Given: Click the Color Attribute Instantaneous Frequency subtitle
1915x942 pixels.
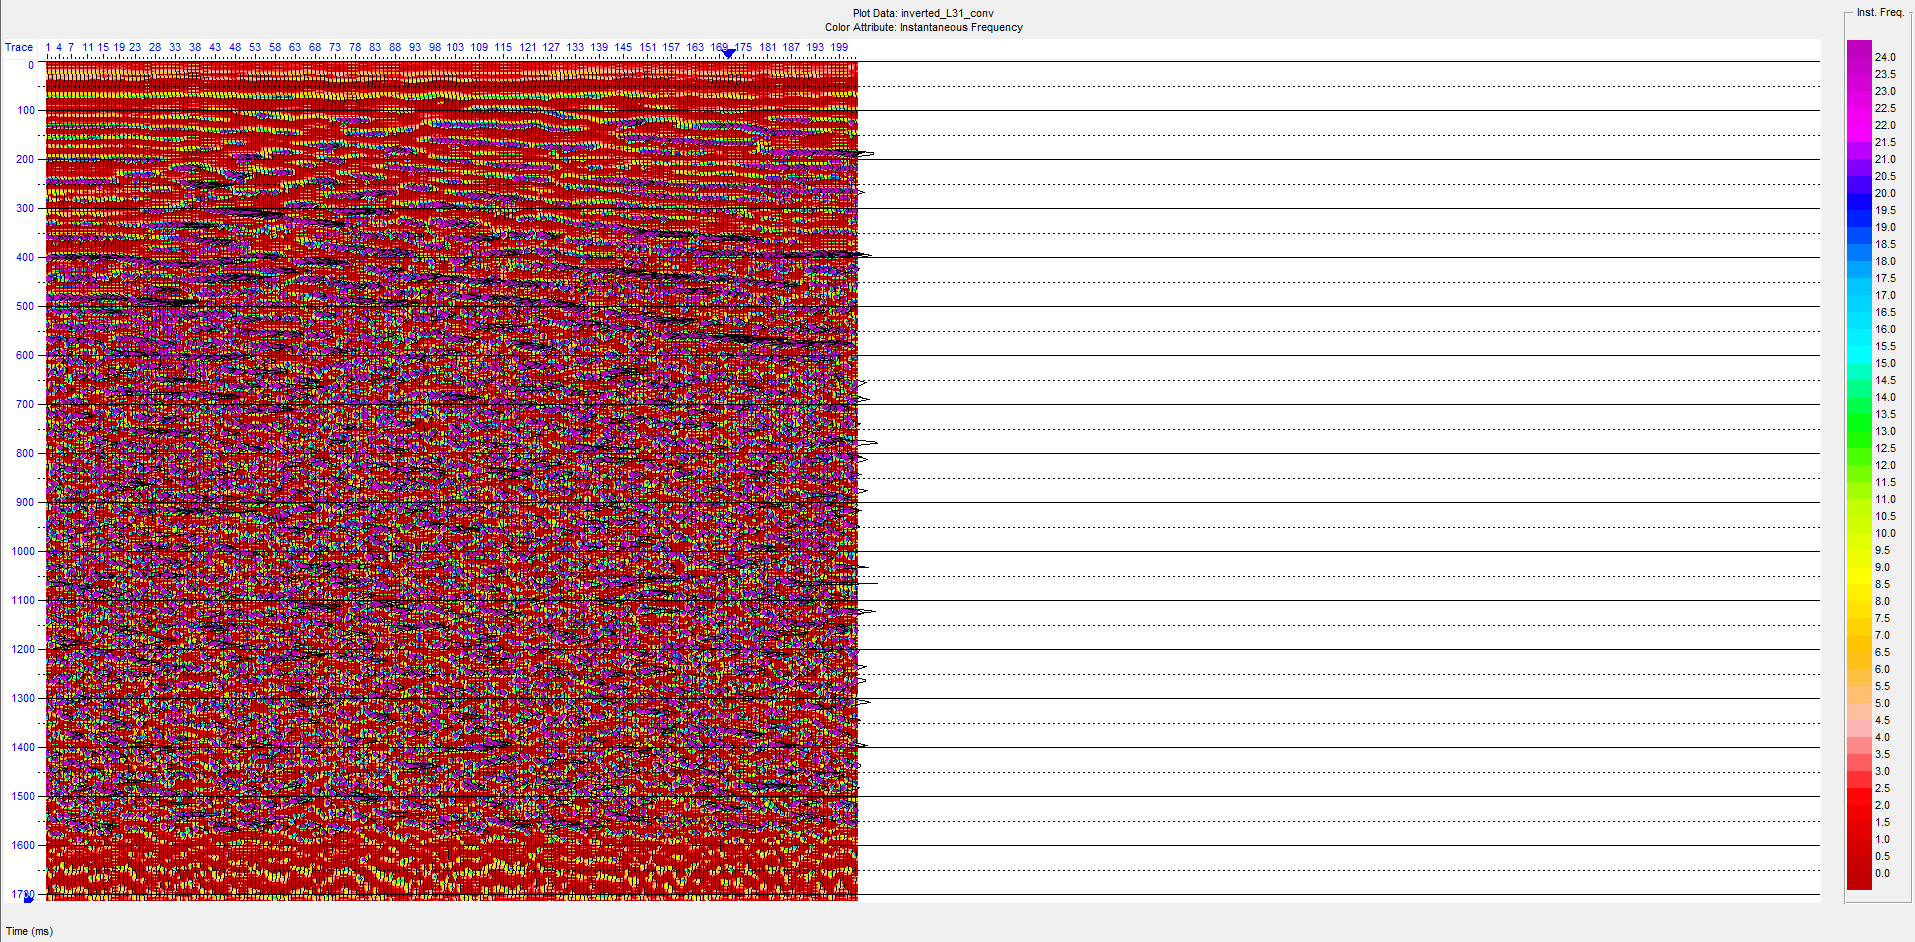Looking at the screenshot, I should pos(923,27).
